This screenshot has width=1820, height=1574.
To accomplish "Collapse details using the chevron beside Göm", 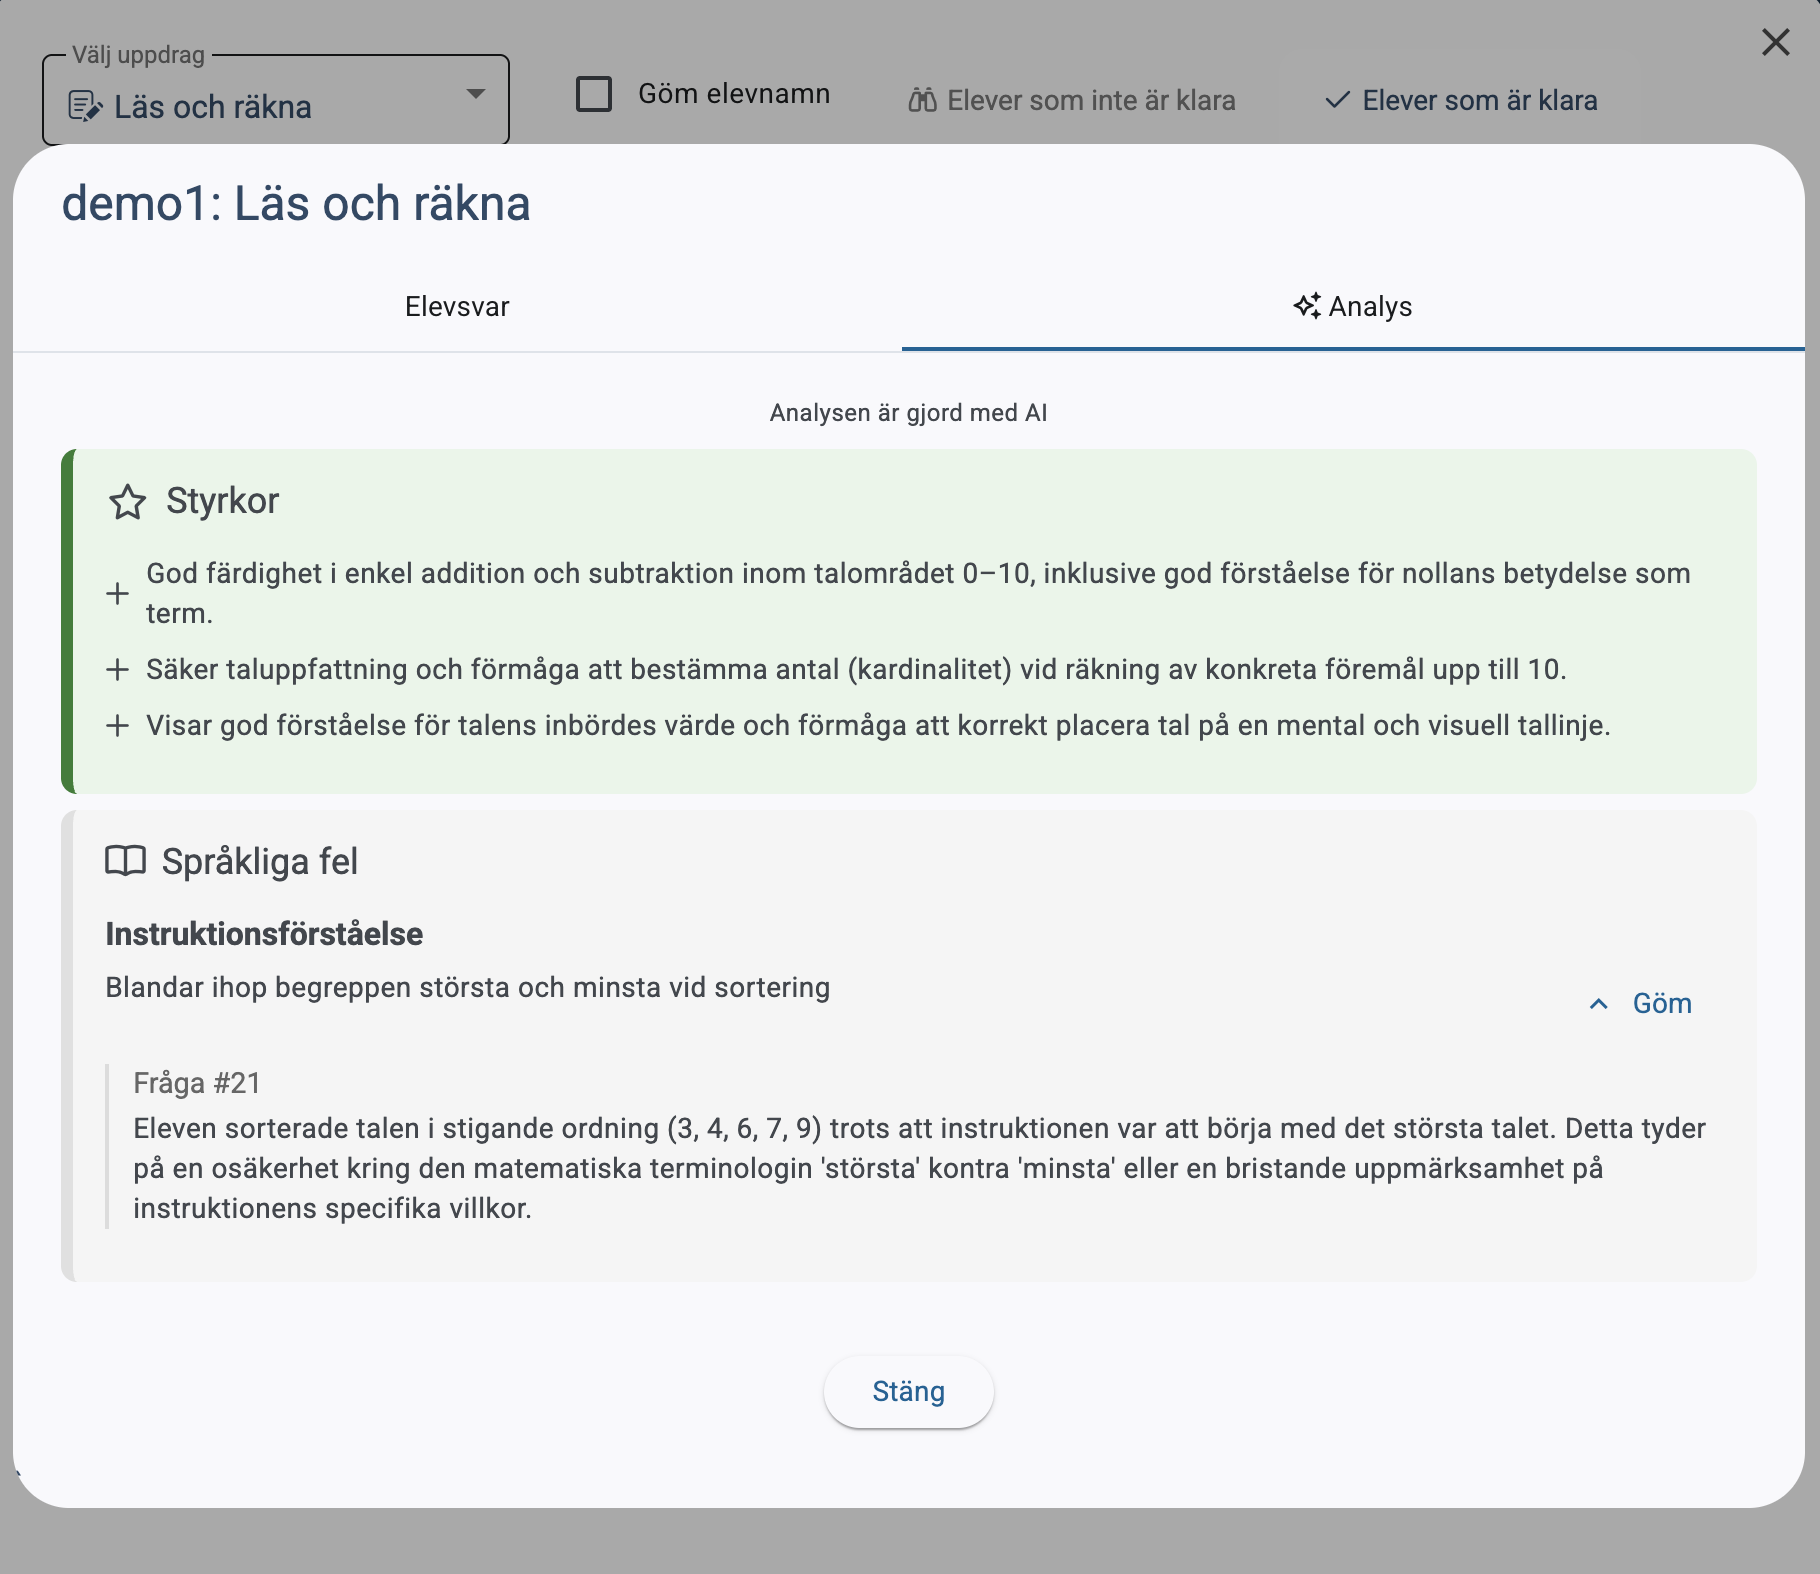I will click(1599, 1004).
